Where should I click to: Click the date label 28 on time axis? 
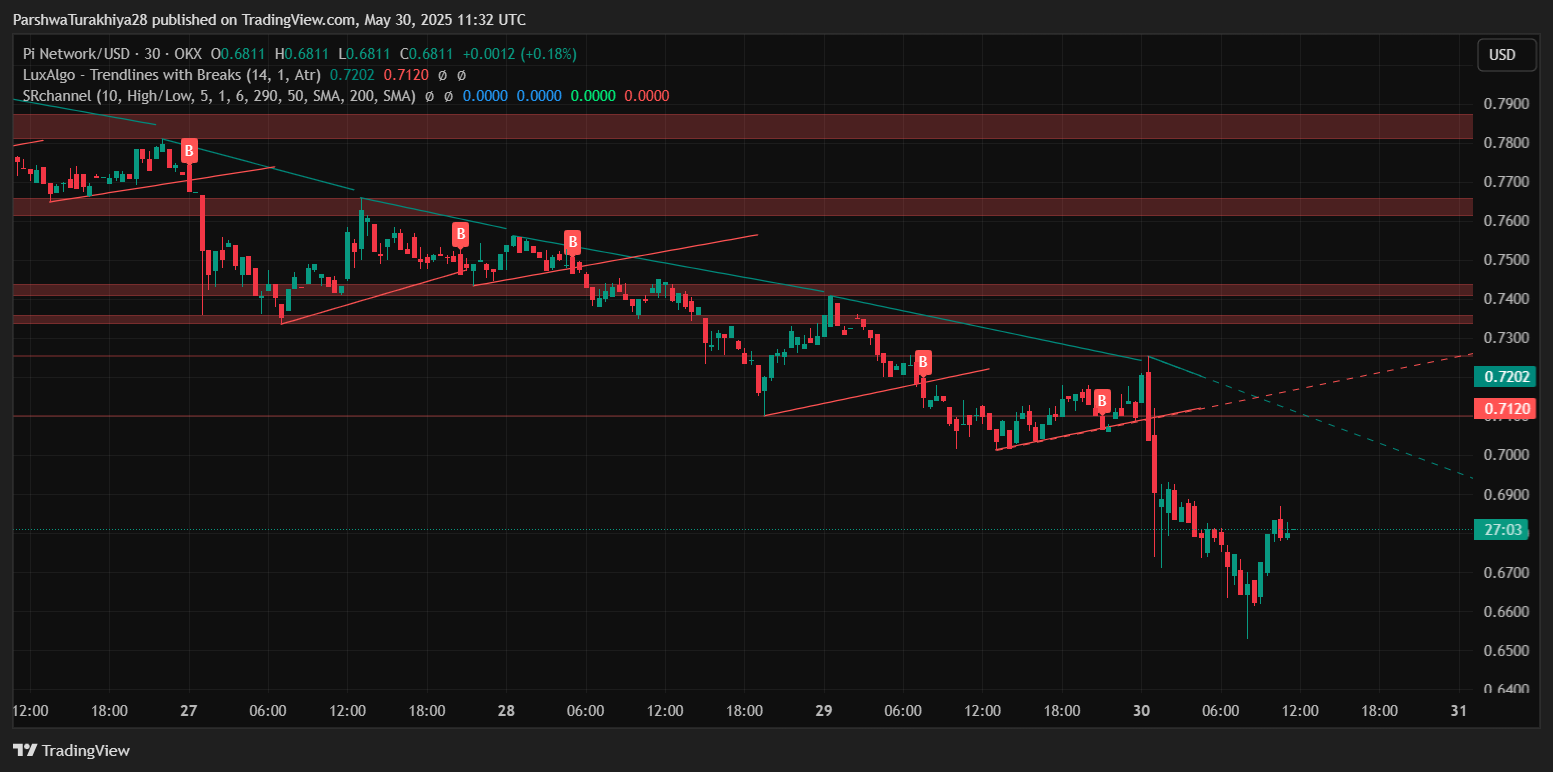[x=506, y=711]
